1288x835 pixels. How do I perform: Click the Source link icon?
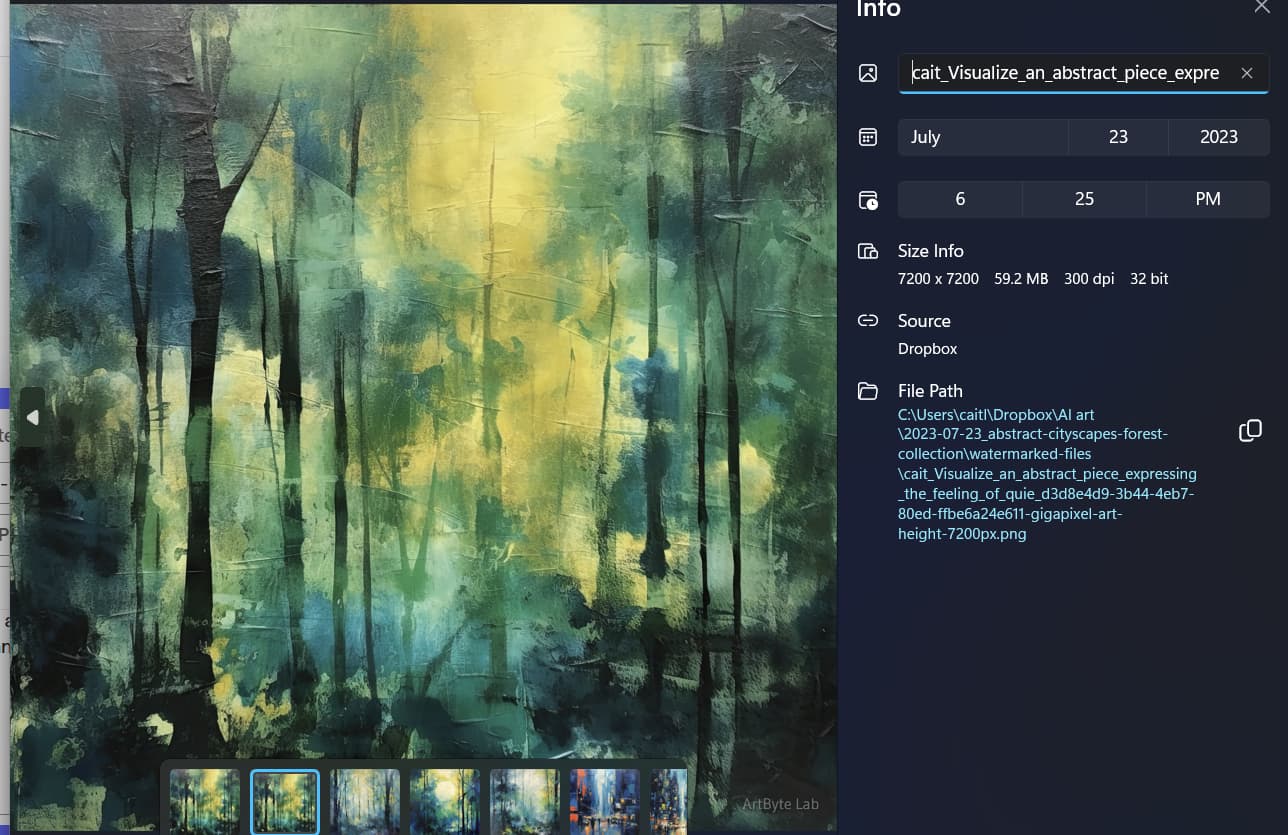[x=868, y=321]
